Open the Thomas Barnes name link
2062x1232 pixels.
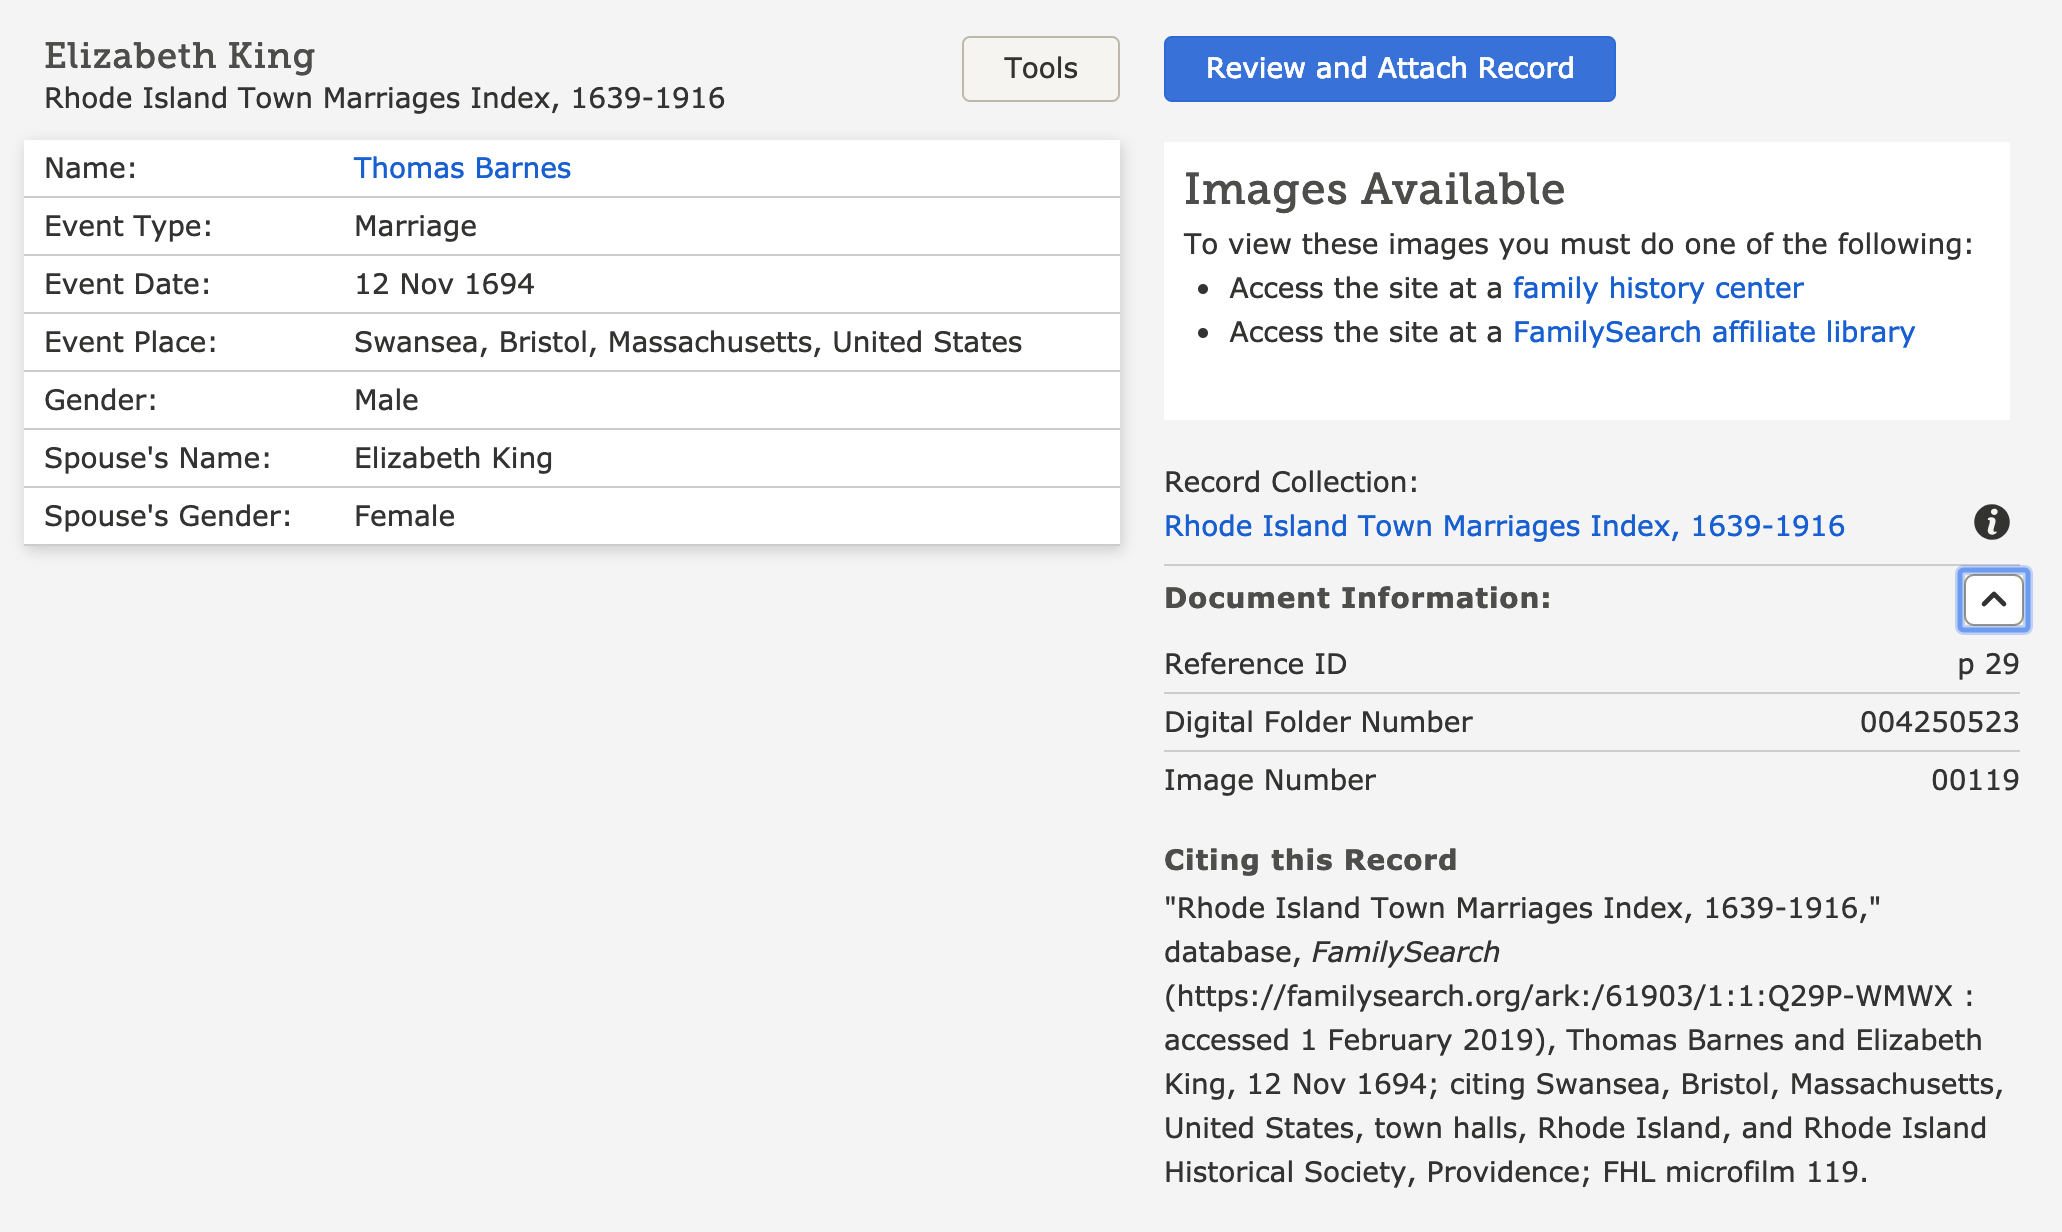coord(462,168)
